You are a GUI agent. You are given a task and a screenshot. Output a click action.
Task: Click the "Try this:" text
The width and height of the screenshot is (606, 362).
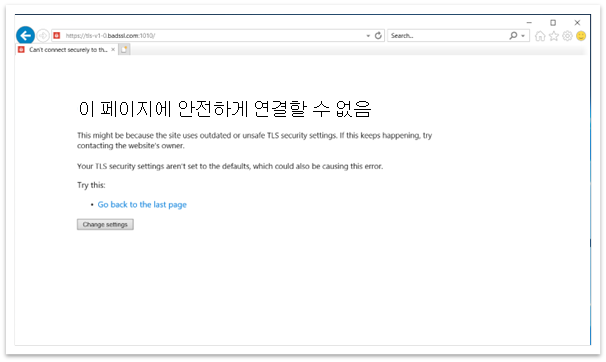tap(91, 185)
